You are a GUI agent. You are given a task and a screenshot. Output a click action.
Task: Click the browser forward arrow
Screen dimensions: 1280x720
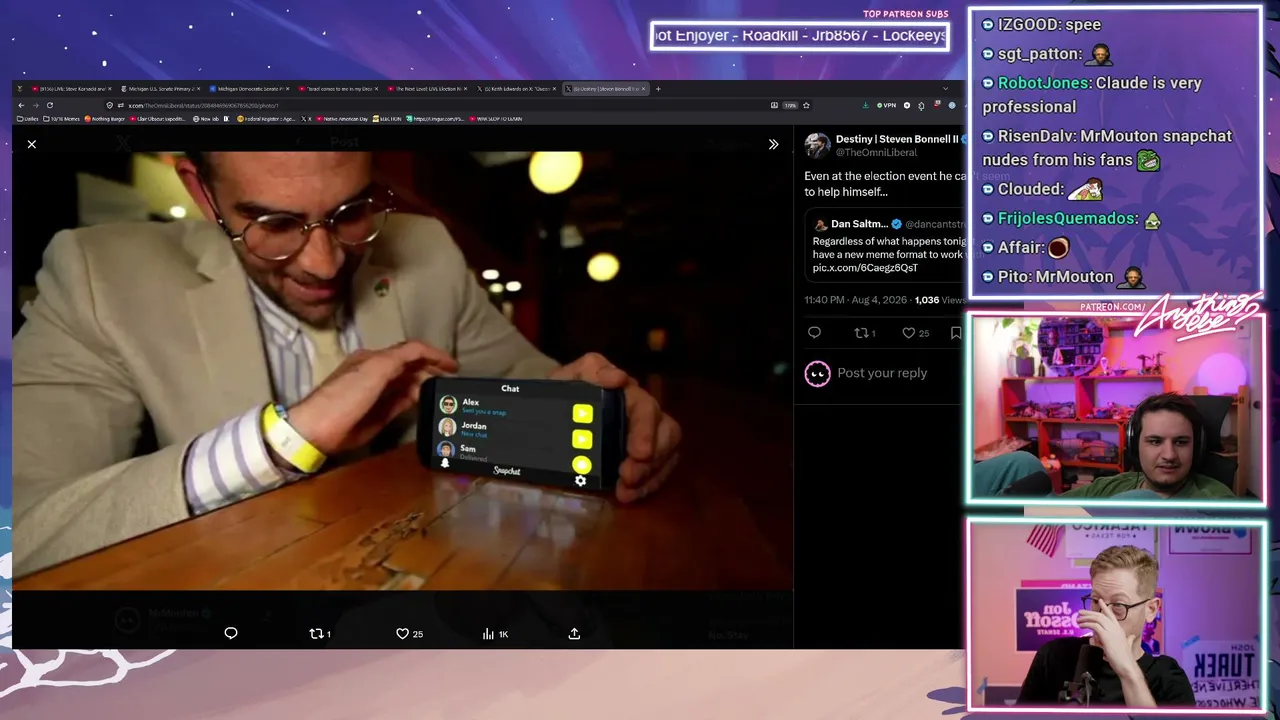click(35, 105)
